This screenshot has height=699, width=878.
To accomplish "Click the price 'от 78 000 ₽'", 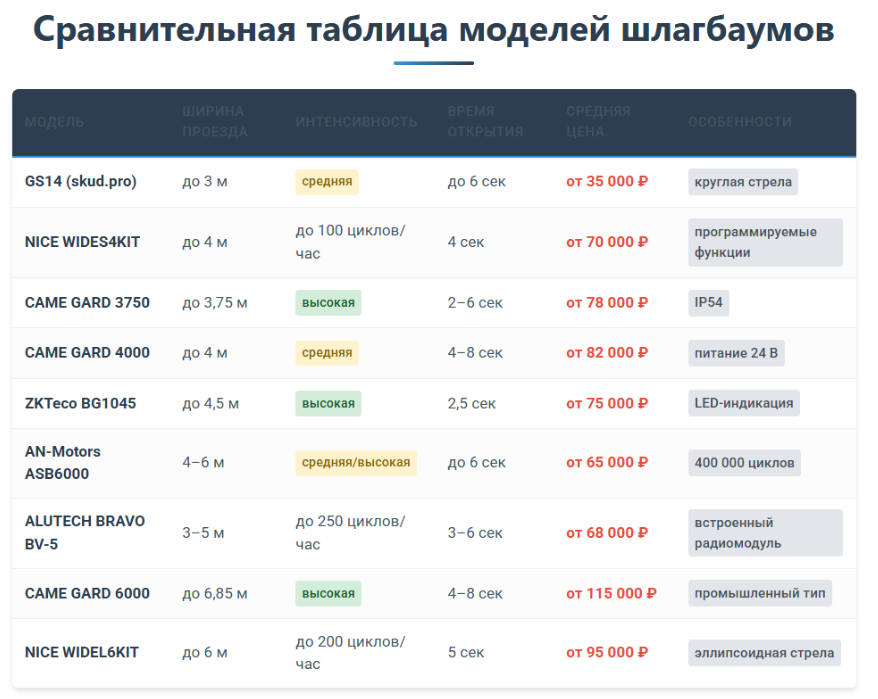I will [x=607, y=302].
